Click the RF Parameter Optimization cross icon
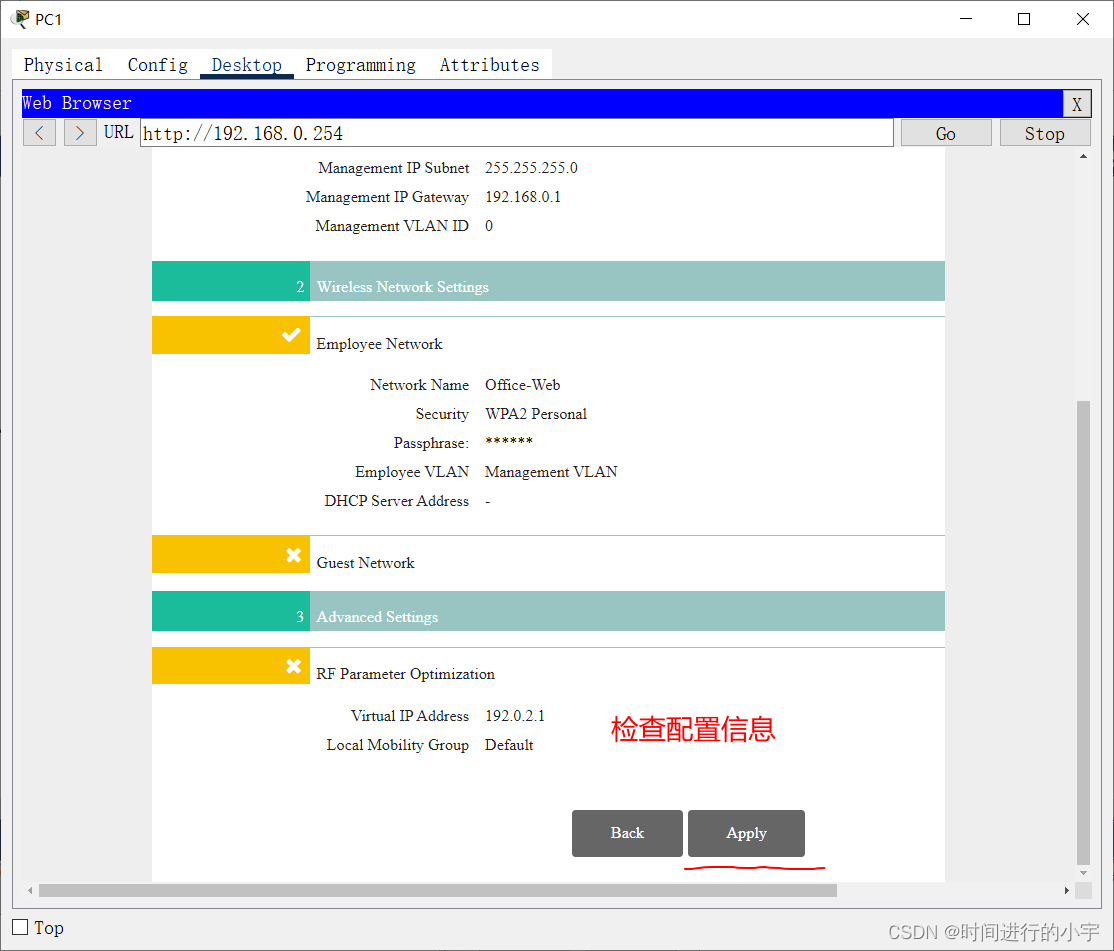 (293, 666)
